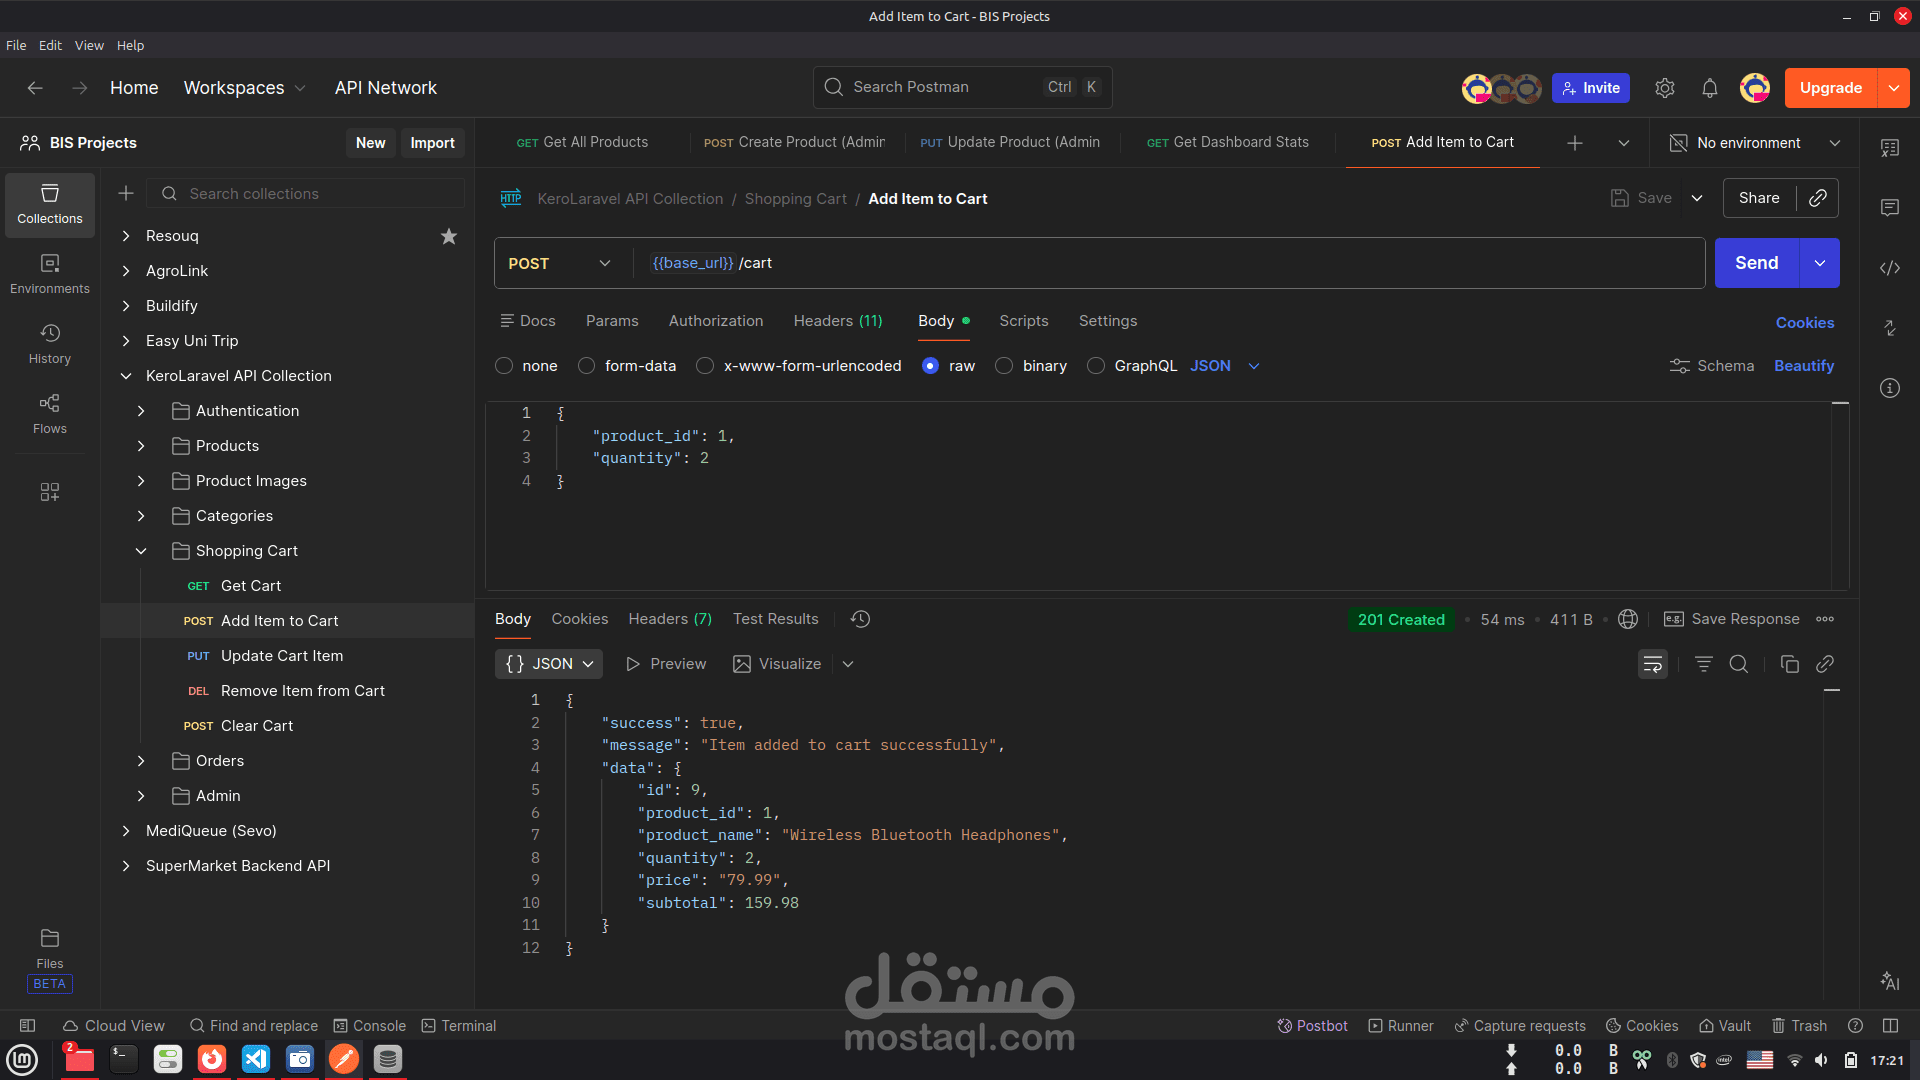Open the POST method dropdown
1920x1080 pixels.
(x=559, y=263)
